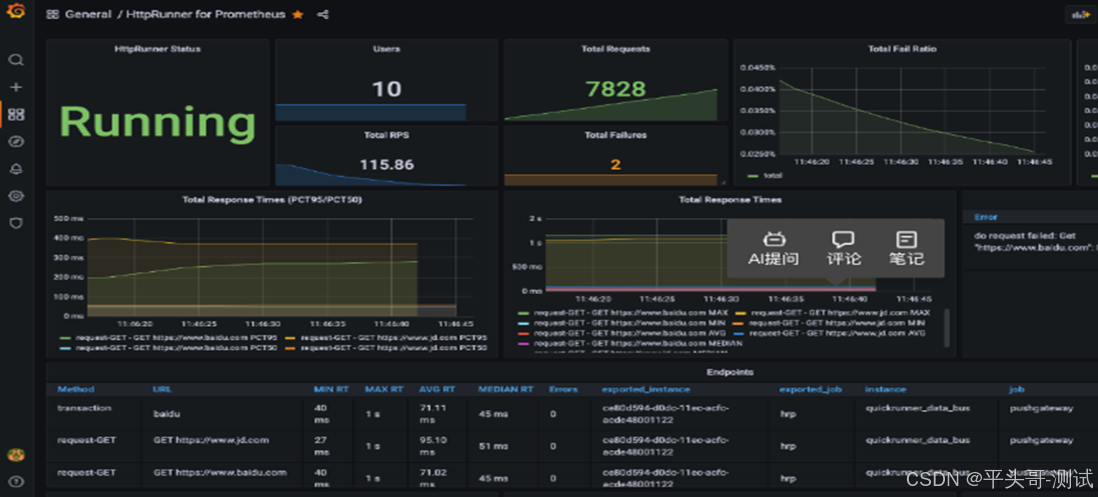Open the Total Fail Ratio panel title menu

coord(902,49)
